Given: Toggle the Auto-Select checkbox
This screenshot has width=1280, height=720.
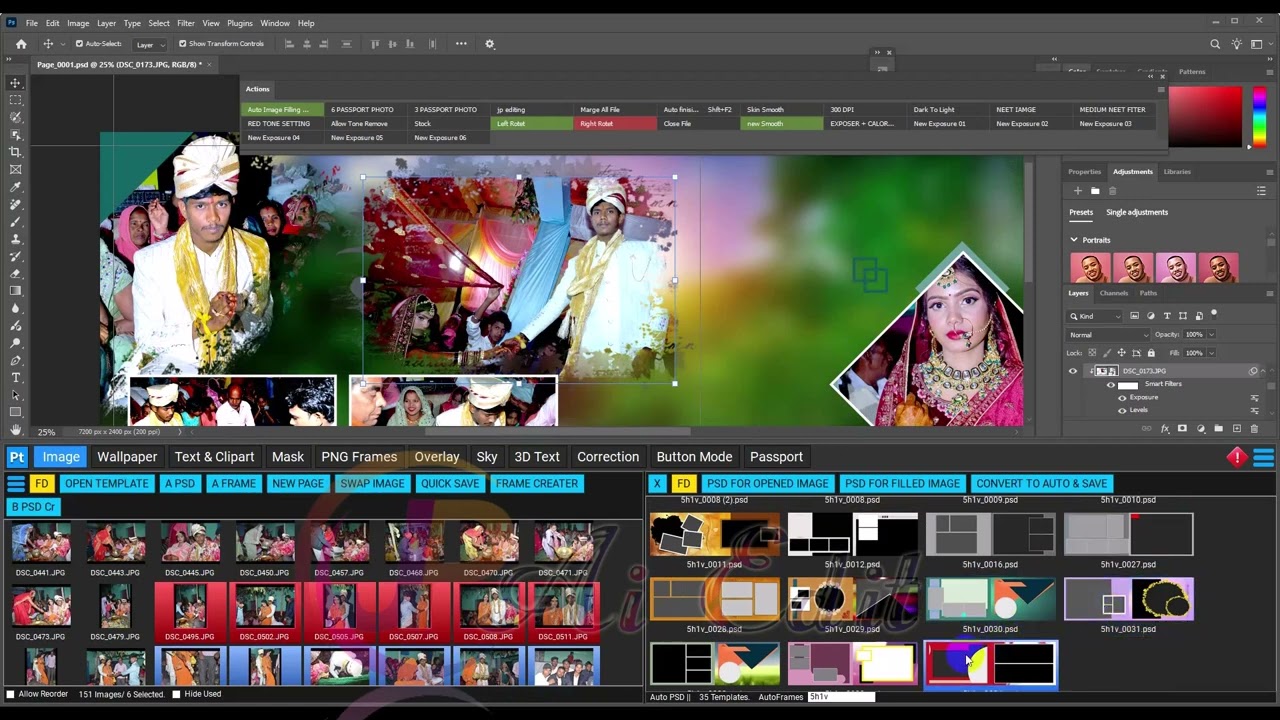Looking at the screenshot, I should pos(79,44).
